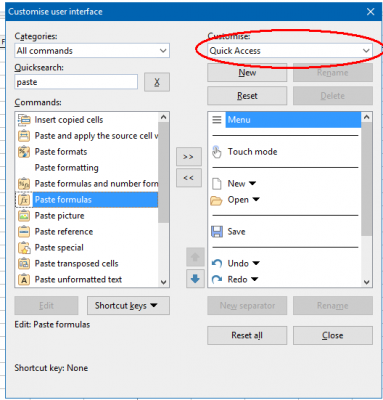
Task: Clear quicksearch with the X button
Action: tap(157, 82)
